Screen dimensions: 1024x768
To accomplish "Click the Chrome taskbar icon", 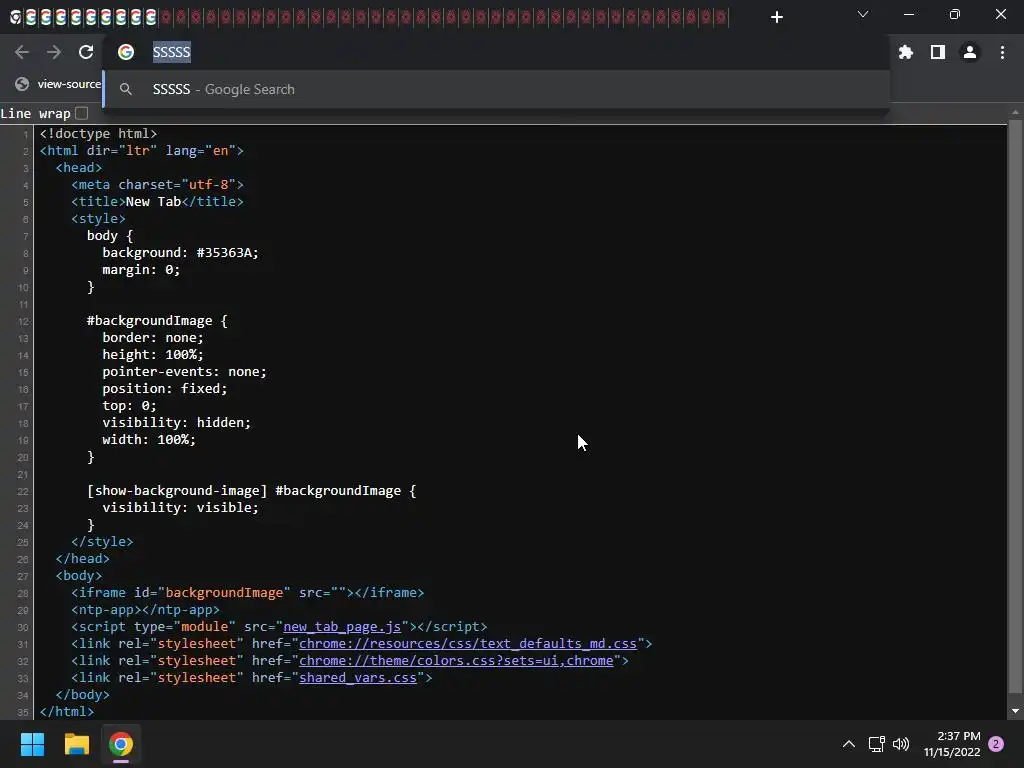I will tap(121, 744).
